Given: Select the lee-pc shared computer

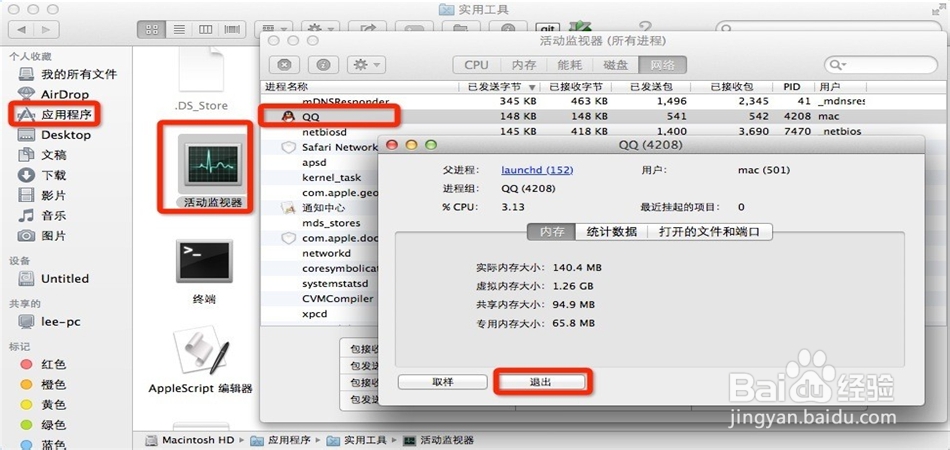Looking at the screenshot, I should [x=49, y=322].
